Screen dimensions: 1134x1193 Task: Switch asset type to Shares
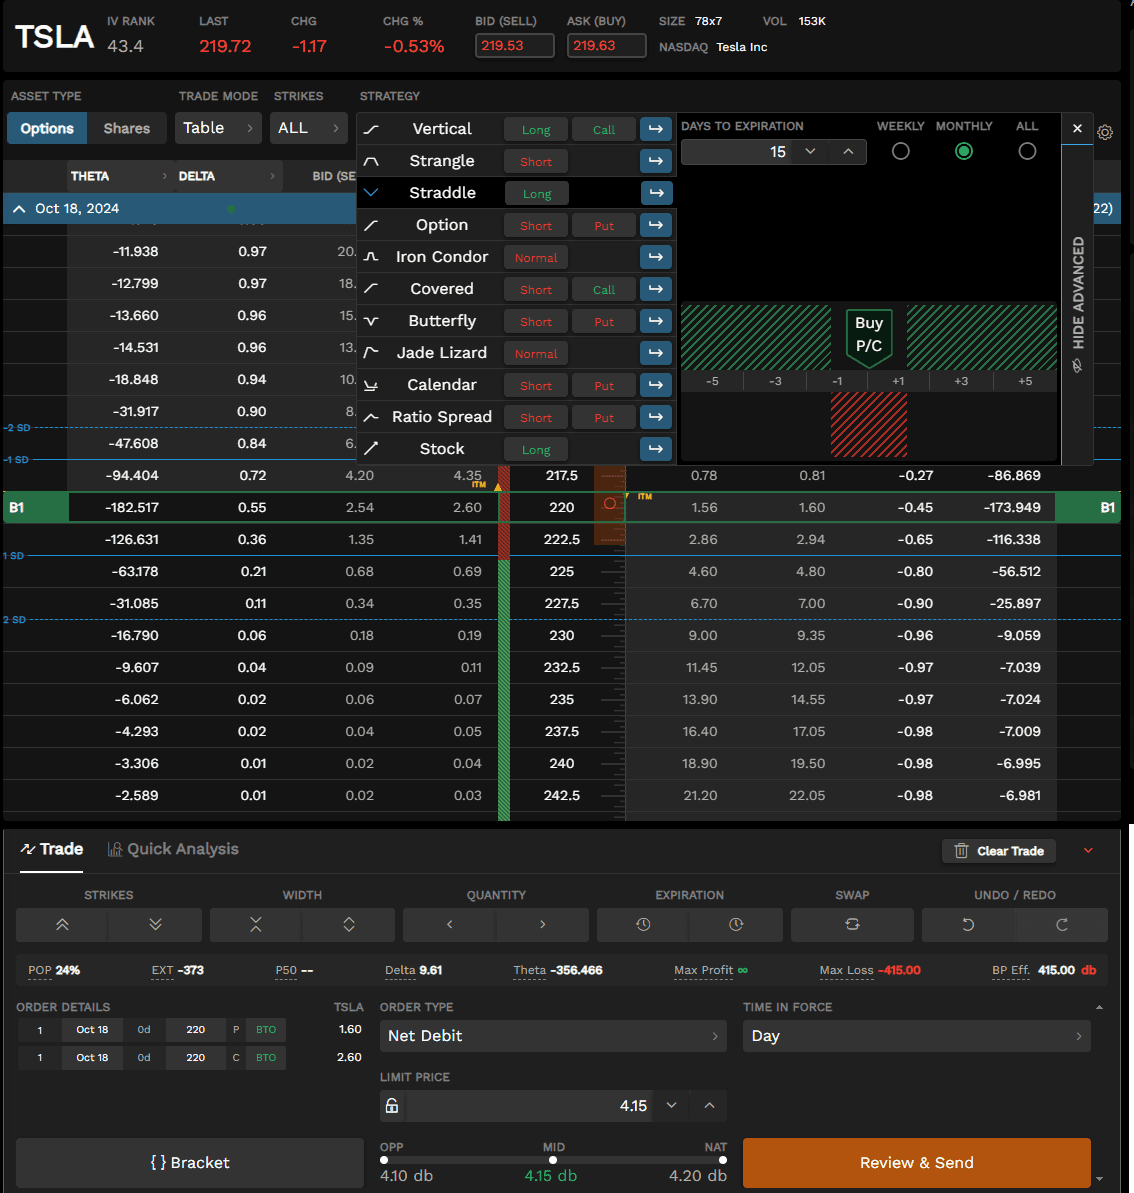point(126,129)
